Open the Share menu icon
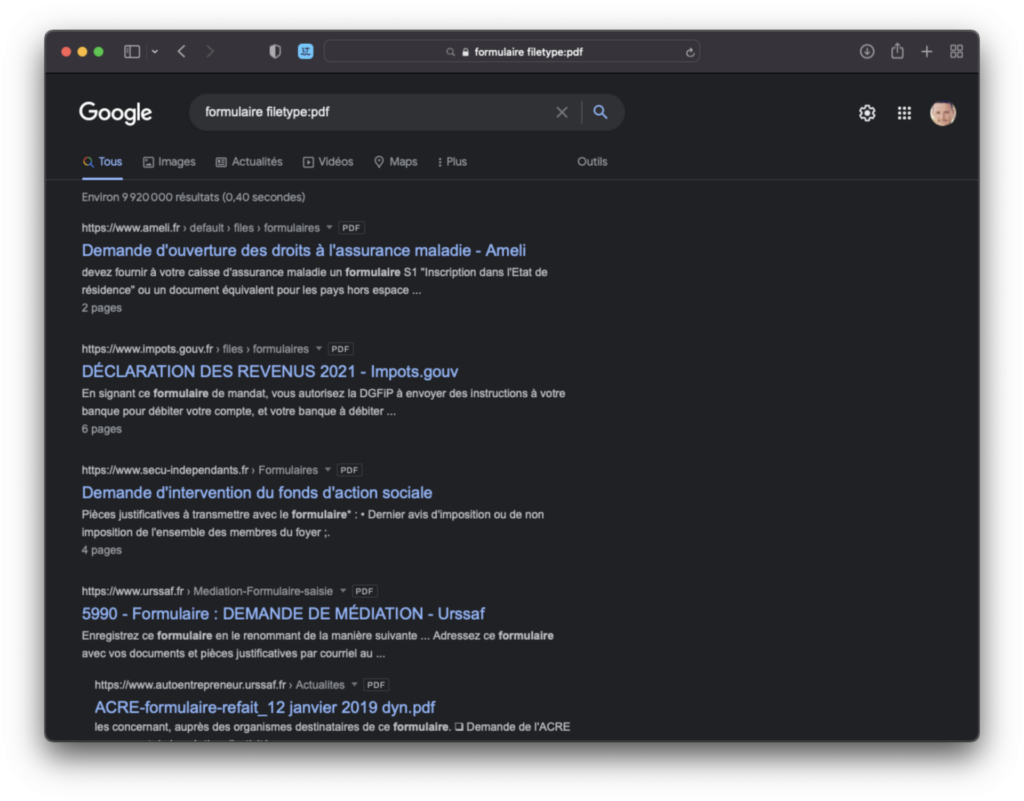Viewport: 1024px width, 801px height. click(897, 51)
